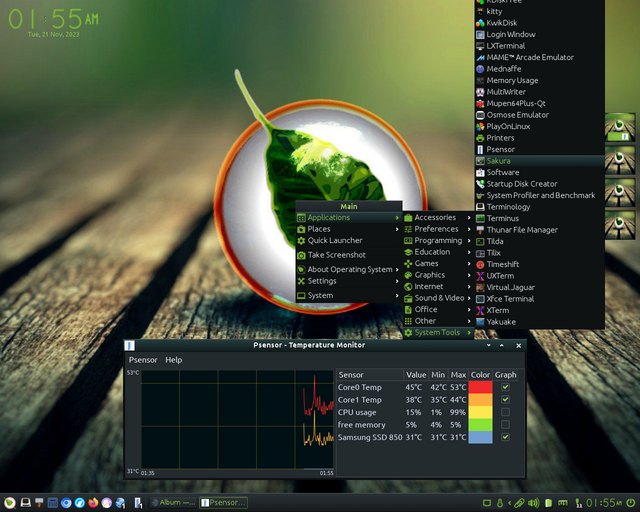
Task: Open the Psensor menu in menu bar
Action: click(143, 360)
